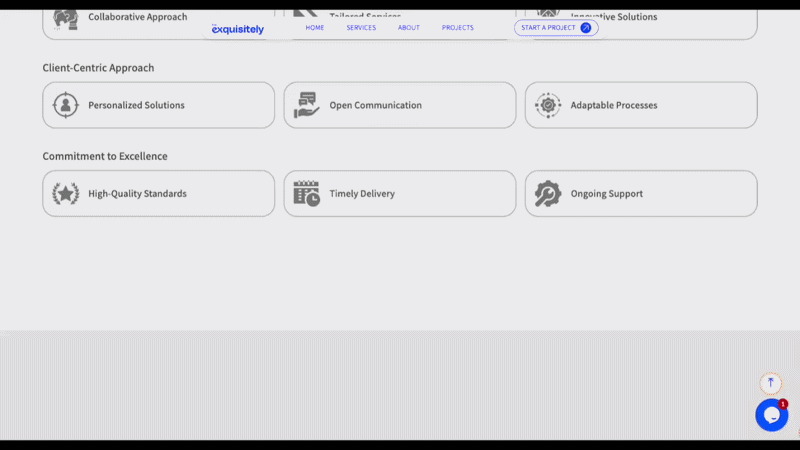This screenshot has height=450, width=800.
Task: Select the Open Communication card
Action: tap(400, 105)
